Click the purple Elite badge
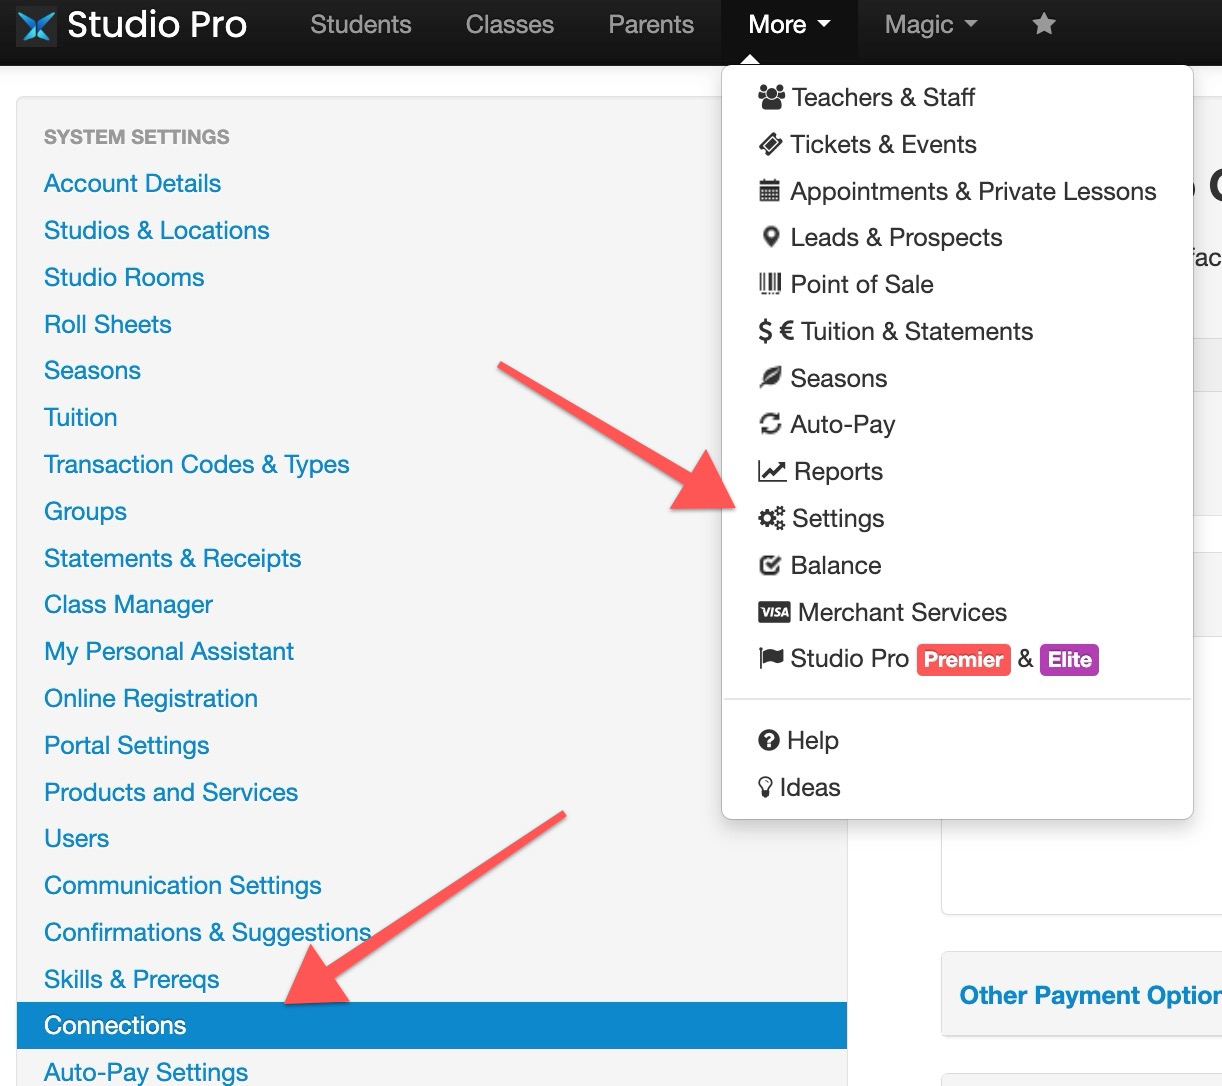1222x1086 pixels. tap(1069, 659)
